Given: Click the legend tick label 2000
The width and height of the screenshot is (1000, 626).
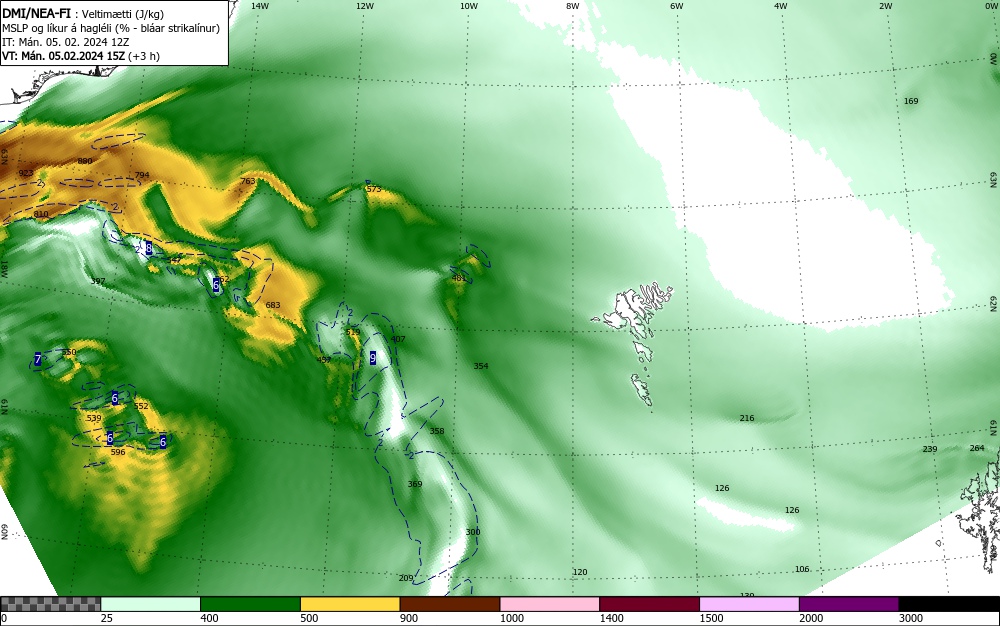Looking at the screenshot, I should 811,618.
